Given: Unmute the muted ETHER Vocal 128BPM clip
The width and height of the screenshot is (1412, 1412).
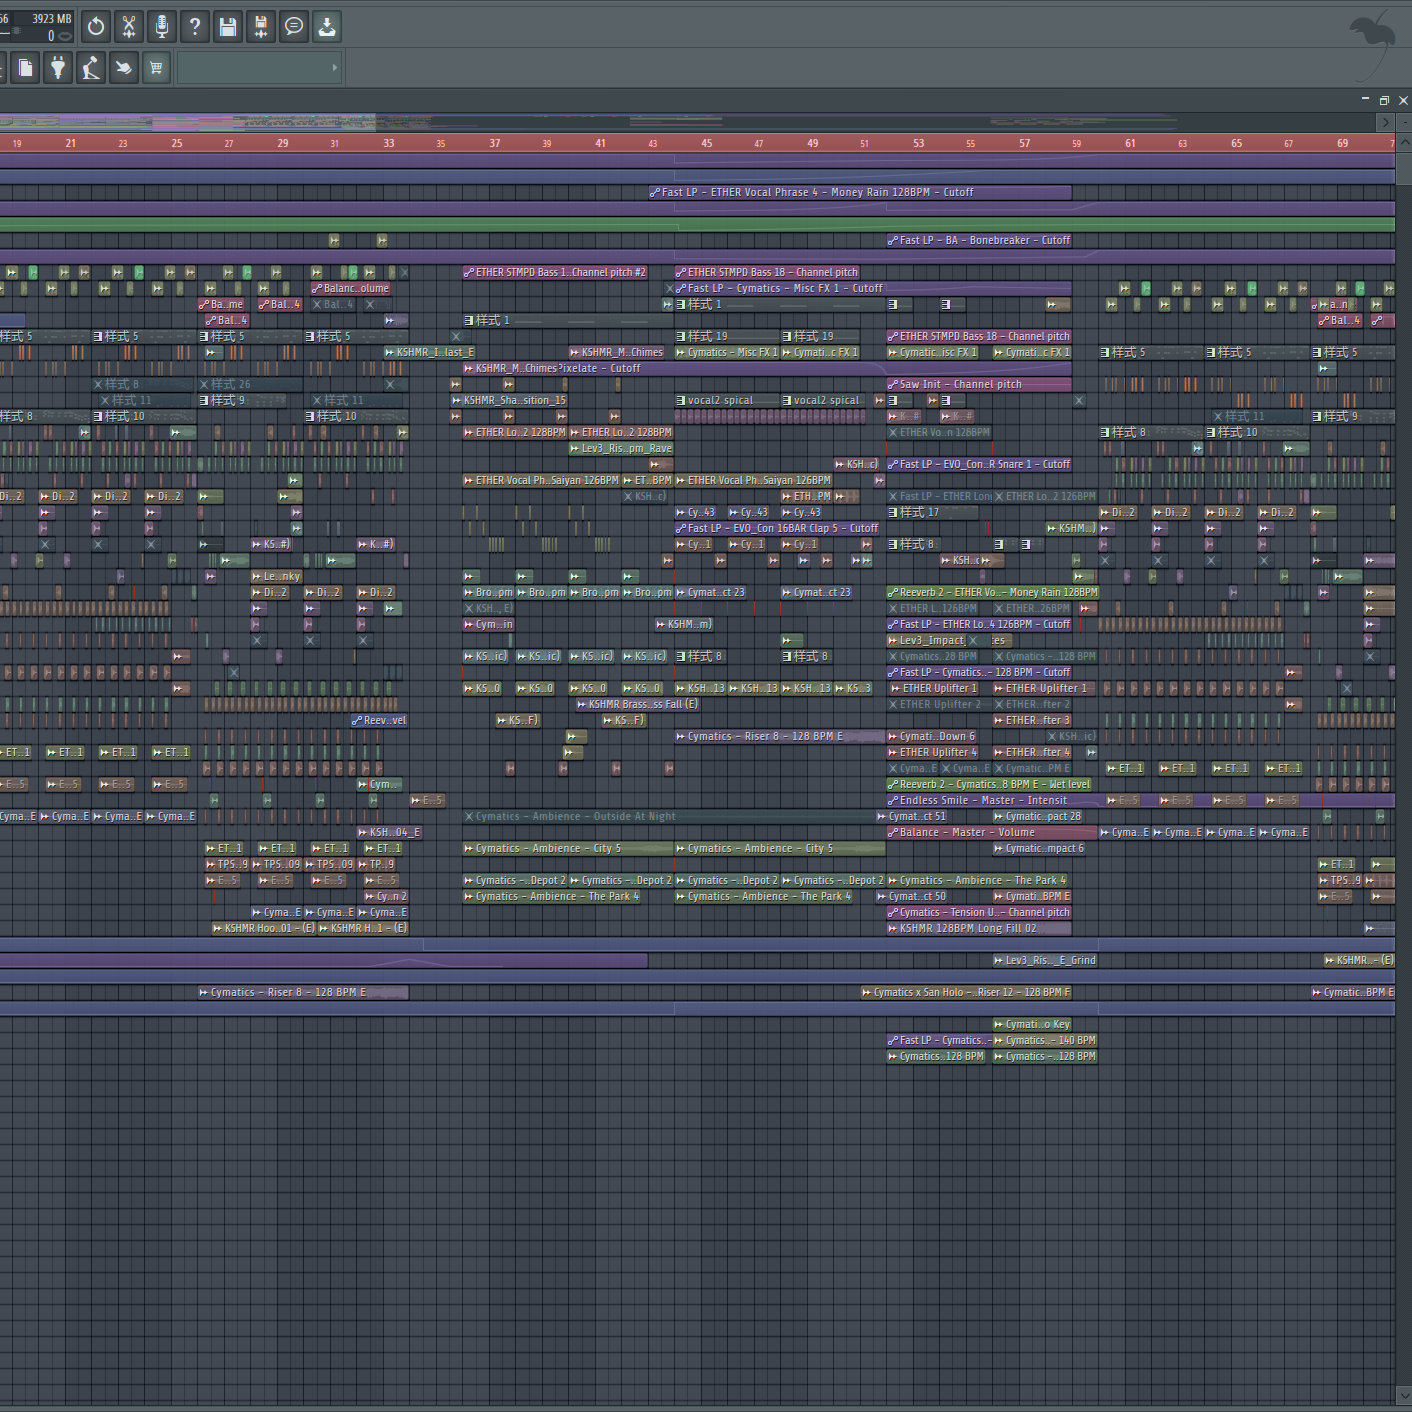Looking at the screenshot, I should [893, 432].
